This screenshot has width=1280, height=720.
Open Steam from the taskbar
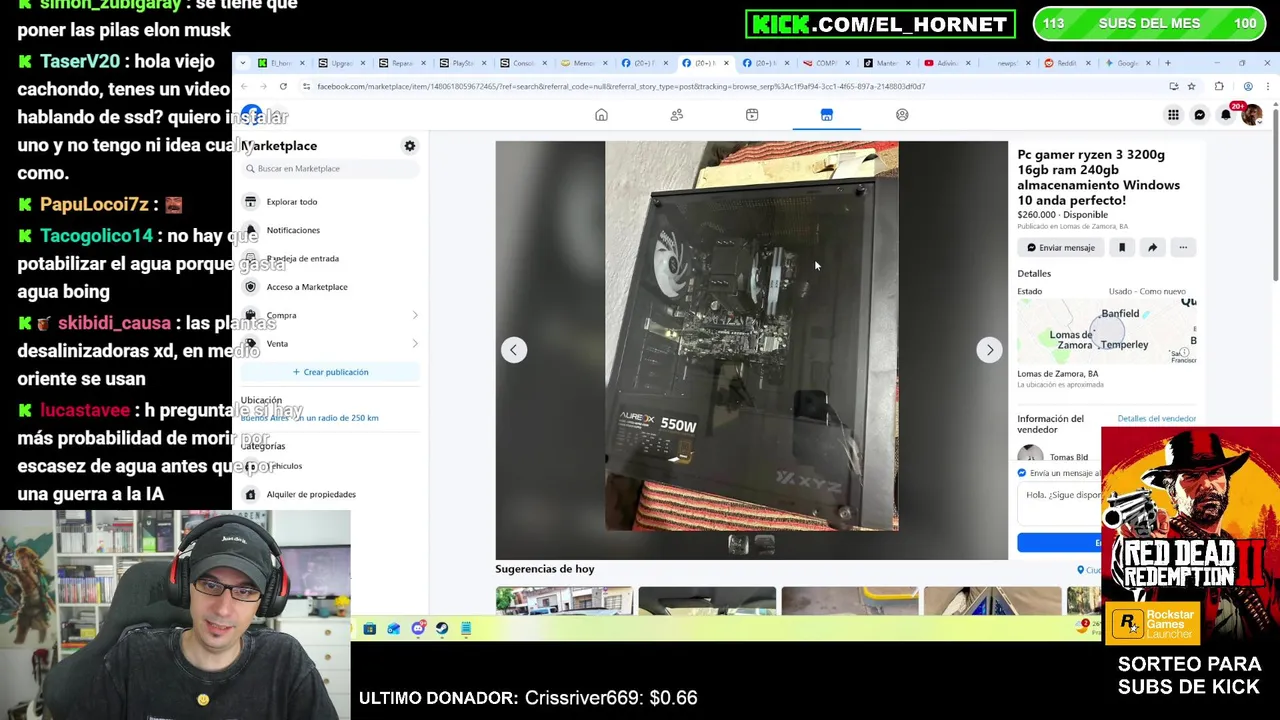tap(442, 629)
